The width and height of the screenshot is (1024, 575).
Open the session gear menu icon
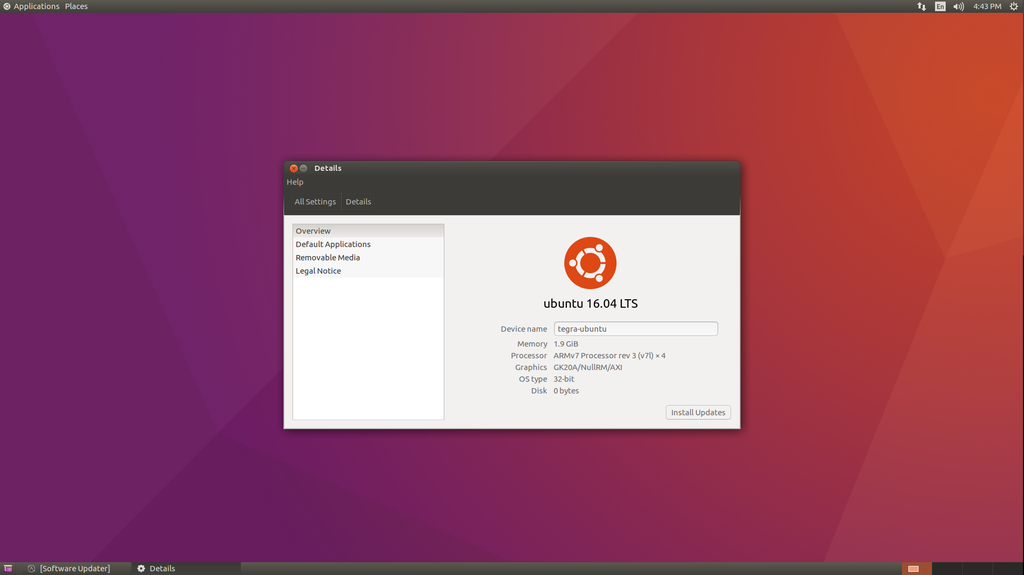tap(1014, 7)
